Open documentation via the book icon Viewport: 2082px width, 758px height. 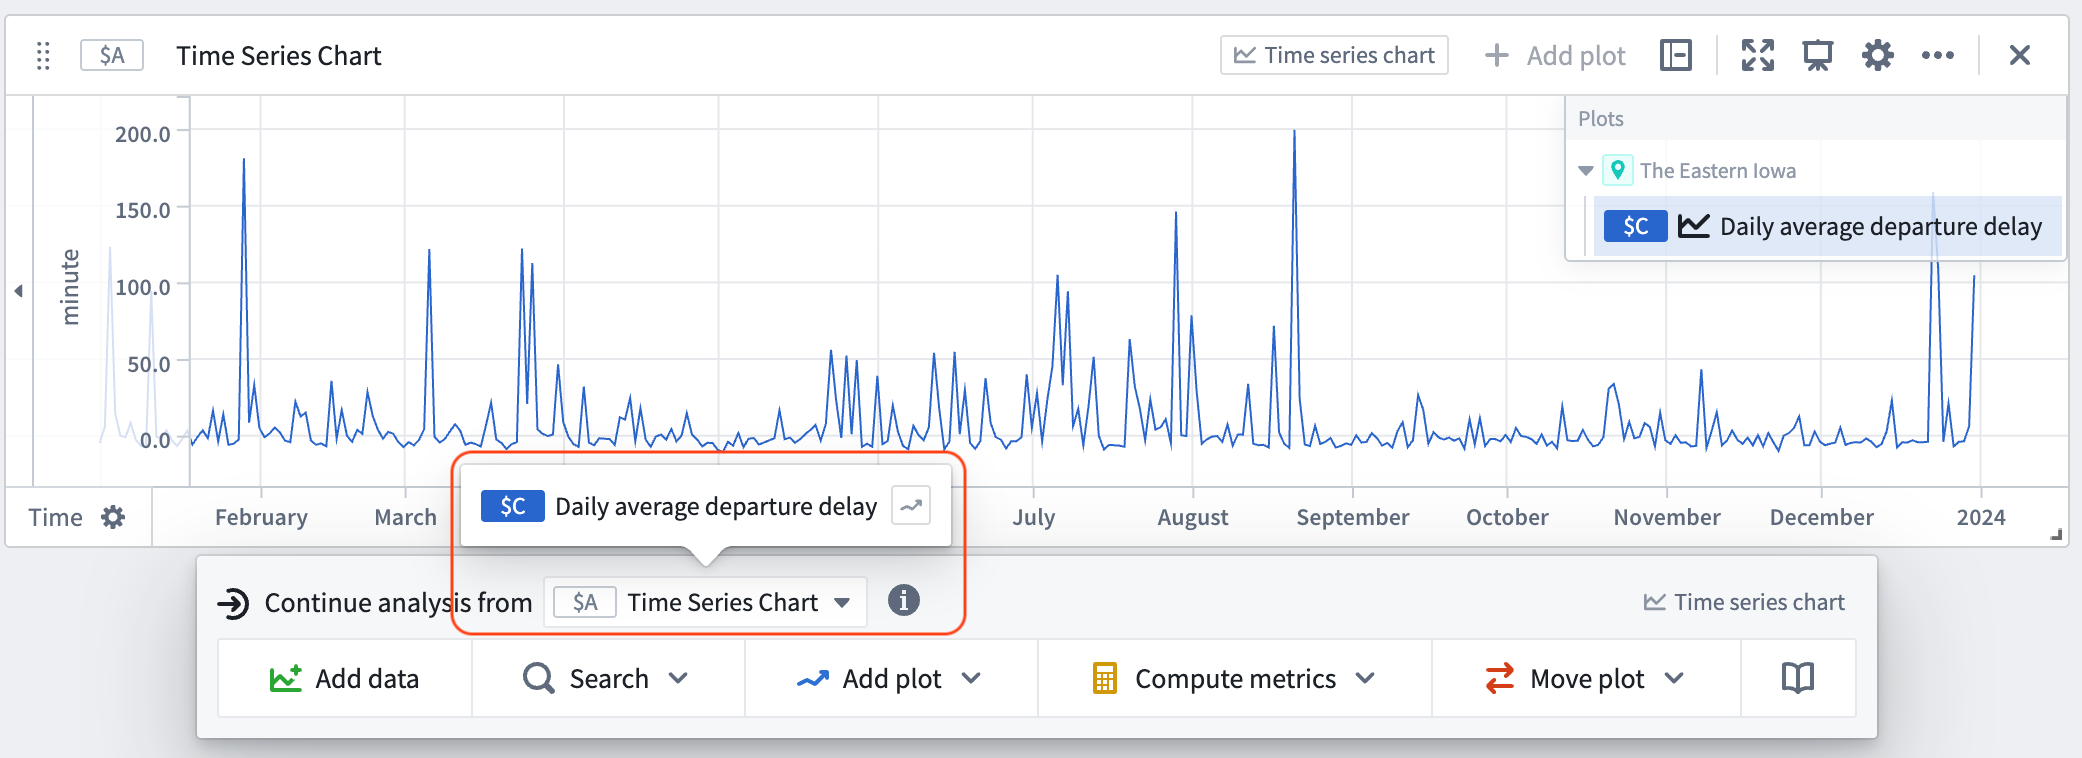click(1795, 678)
